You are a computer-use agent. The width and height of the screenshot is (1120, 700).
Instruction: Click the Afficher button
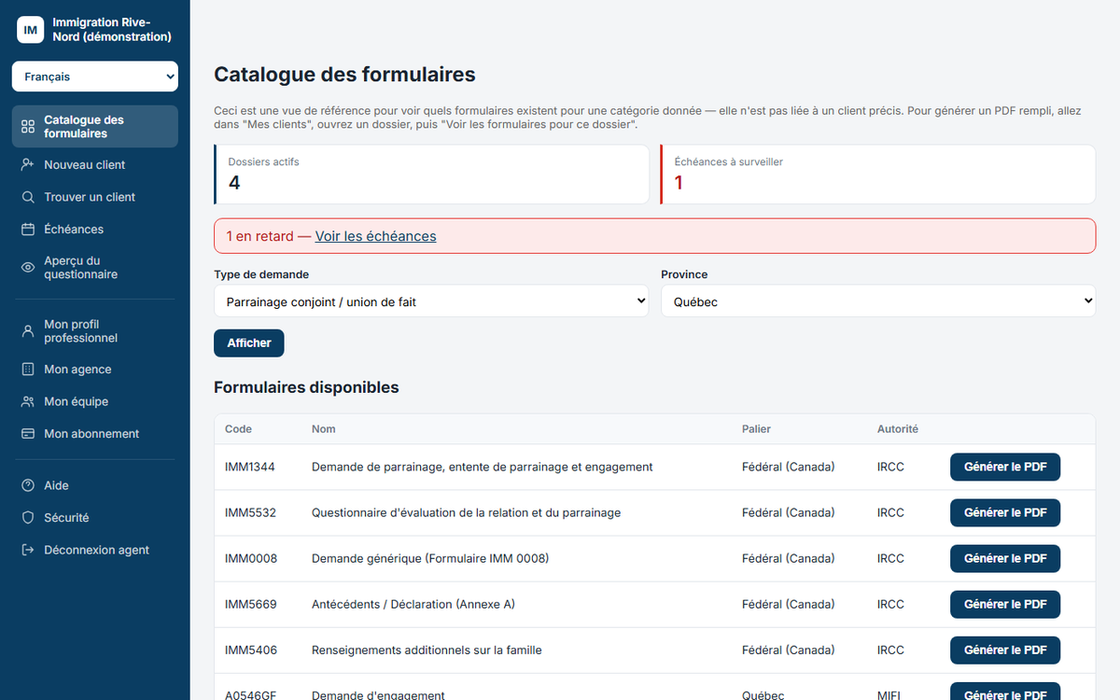(x=249, y=343)
